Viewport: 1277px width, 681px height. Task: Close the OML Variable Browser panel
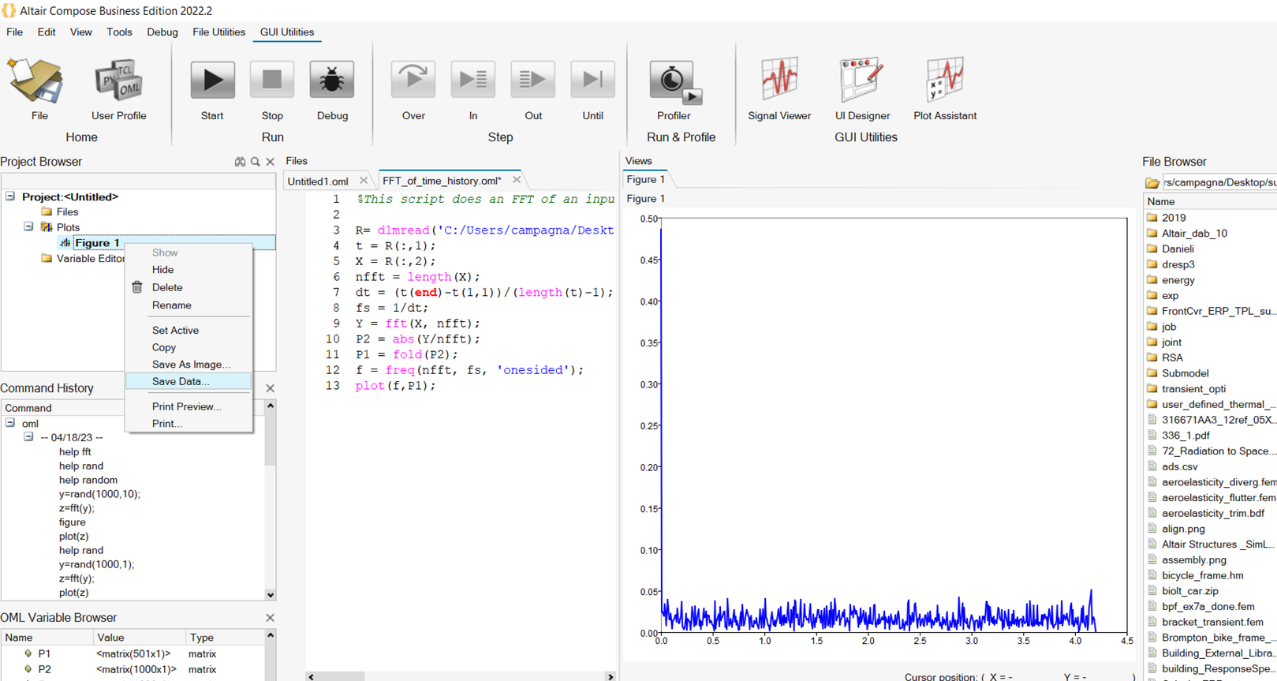click(270, 618)
